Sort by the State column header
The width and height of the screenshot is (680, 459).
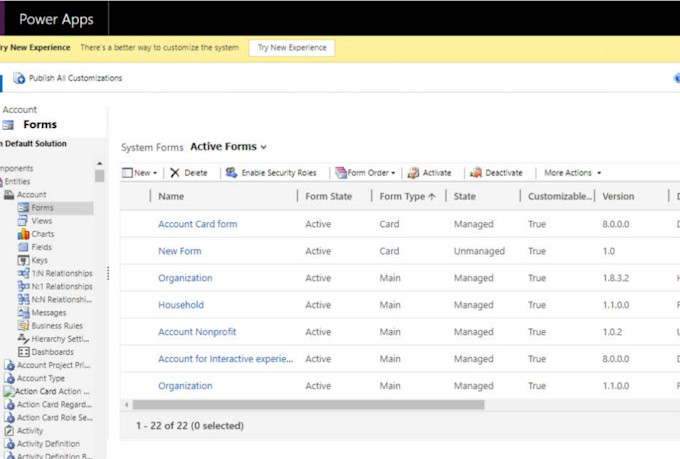click(x=464, y=197)
